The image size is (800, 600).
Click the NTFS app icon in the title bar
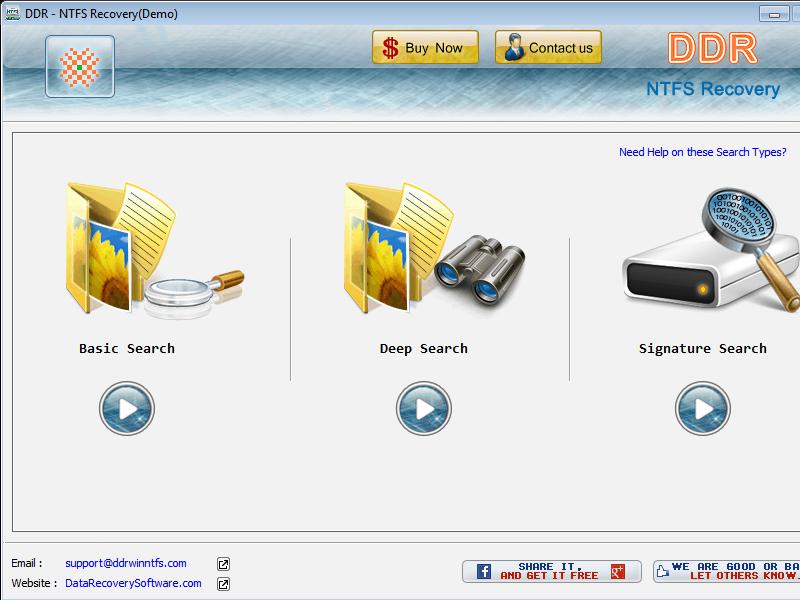point(12,13)
